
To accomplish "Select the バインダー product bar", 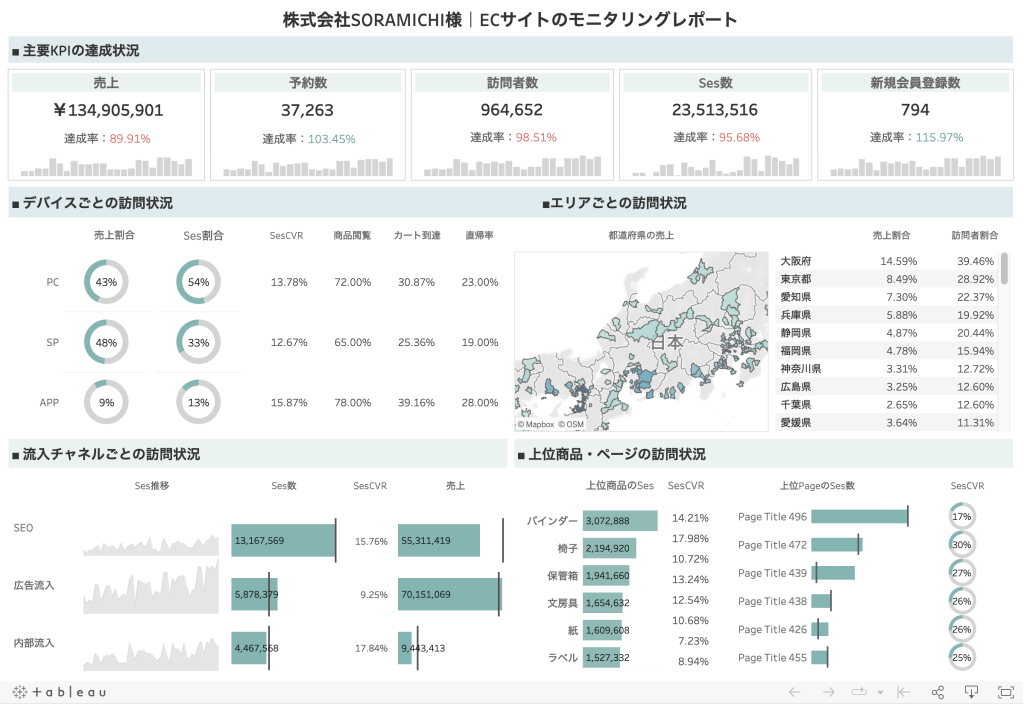I will [619, 521].
